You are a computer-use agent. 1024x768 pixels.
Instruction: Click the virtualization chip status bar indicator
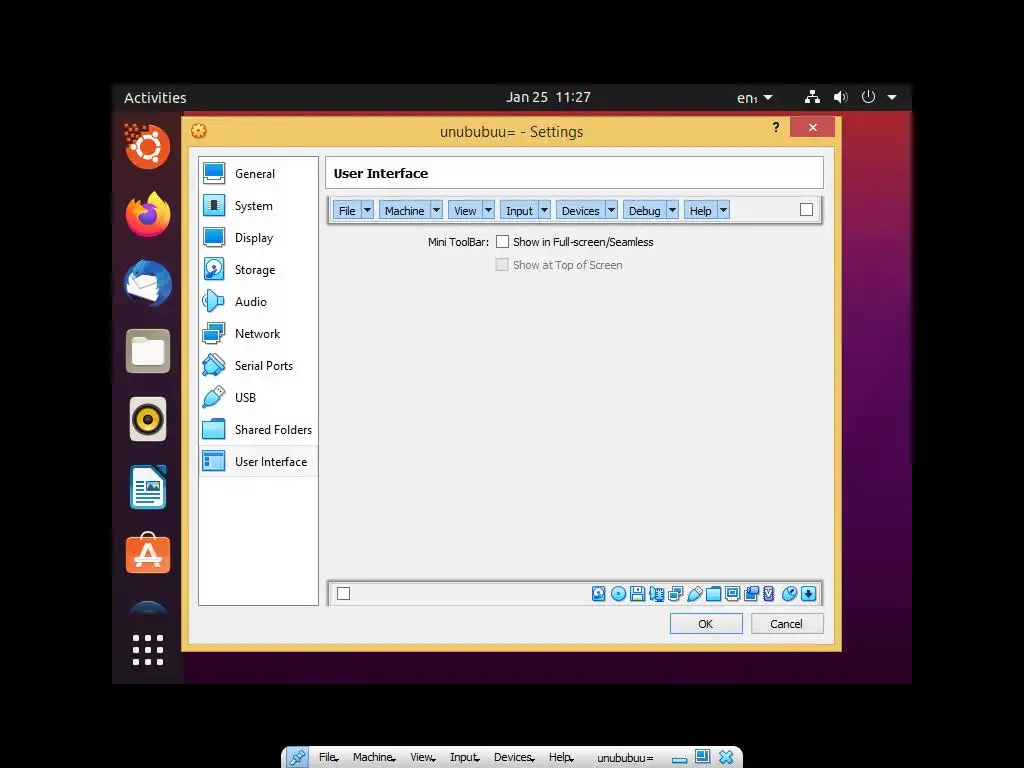pos(769,594)
